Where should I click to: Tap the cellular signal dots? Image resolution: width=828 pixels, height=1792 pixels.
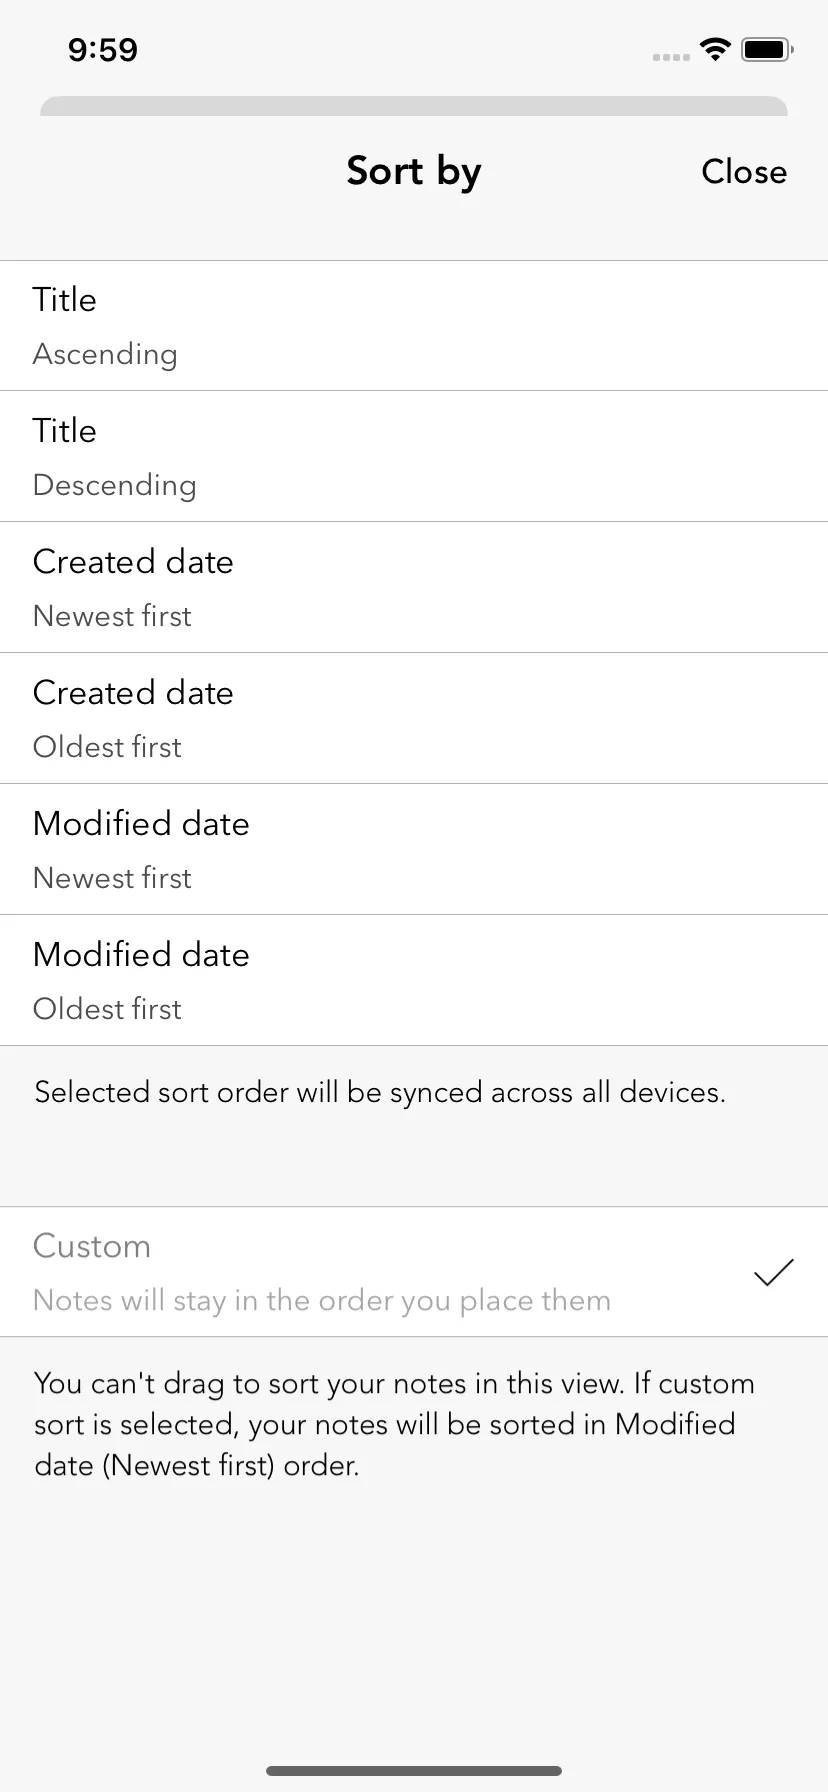(x=671, y=57)
